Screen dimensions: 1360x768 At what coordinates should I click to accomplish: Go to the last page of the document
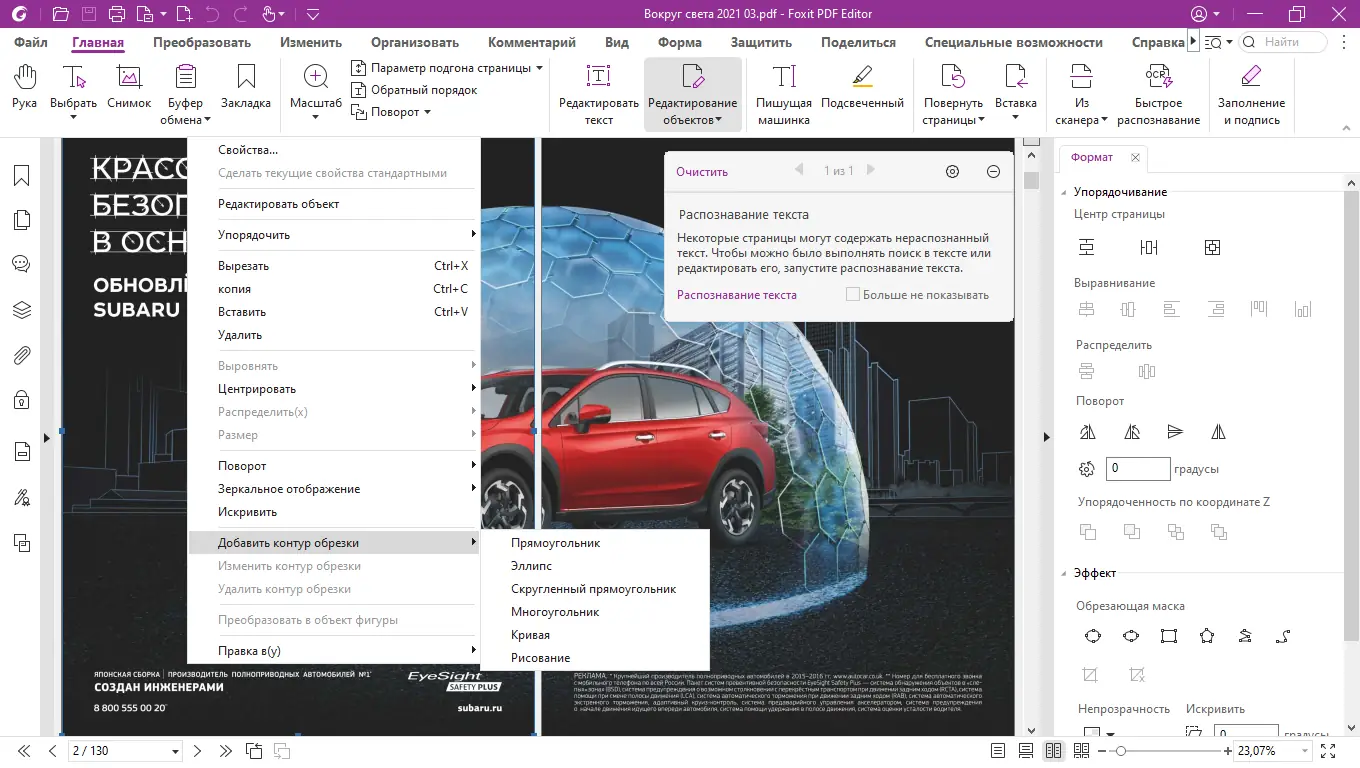pyautogui.click(x=225, y=751)
